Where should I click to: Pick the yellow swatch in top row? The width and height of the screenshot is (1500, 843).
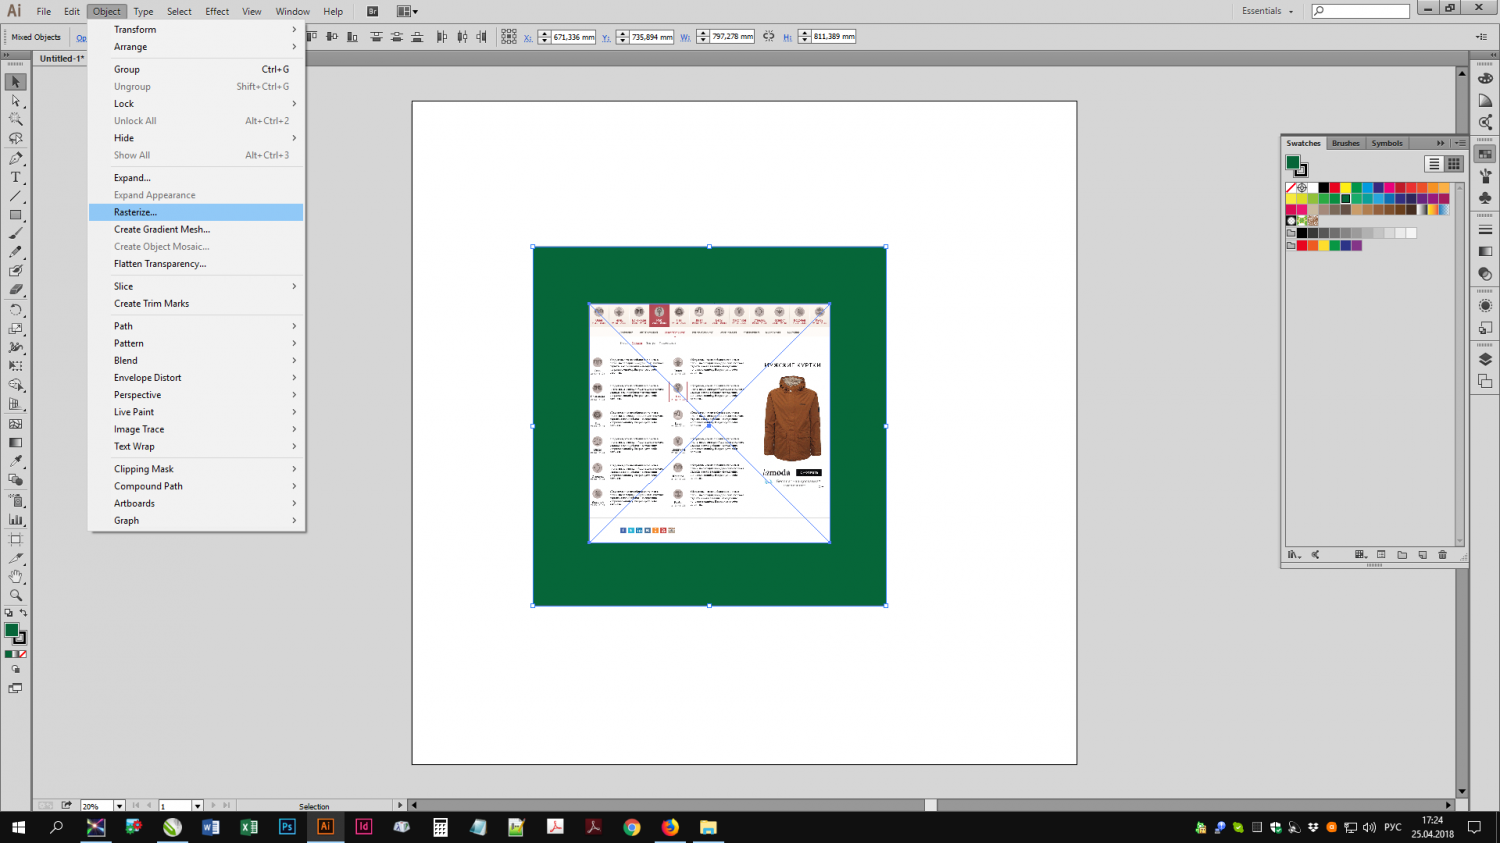(1345, 188)
